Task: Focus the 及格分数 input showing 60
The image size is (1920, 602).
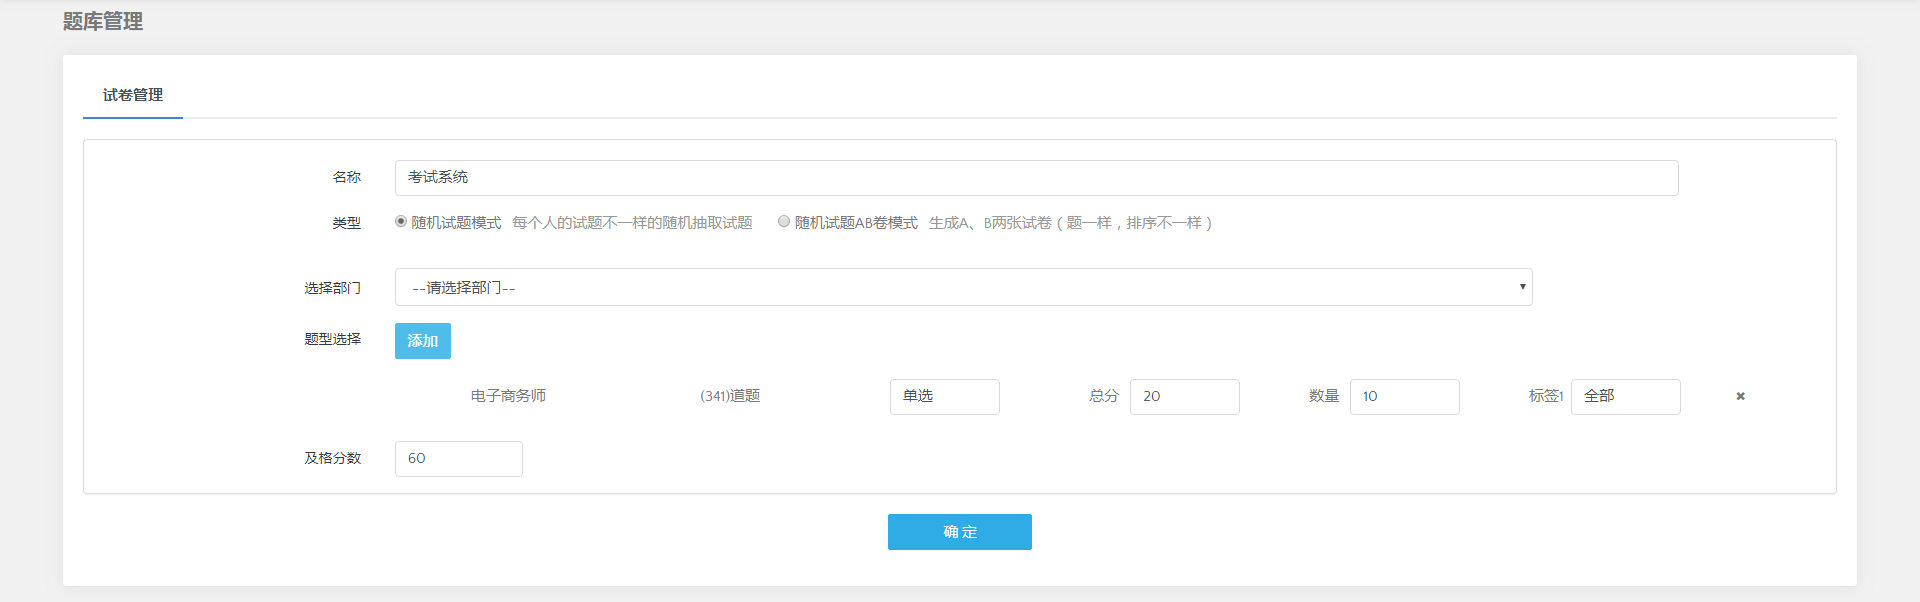Action: [x=458, y=459]
